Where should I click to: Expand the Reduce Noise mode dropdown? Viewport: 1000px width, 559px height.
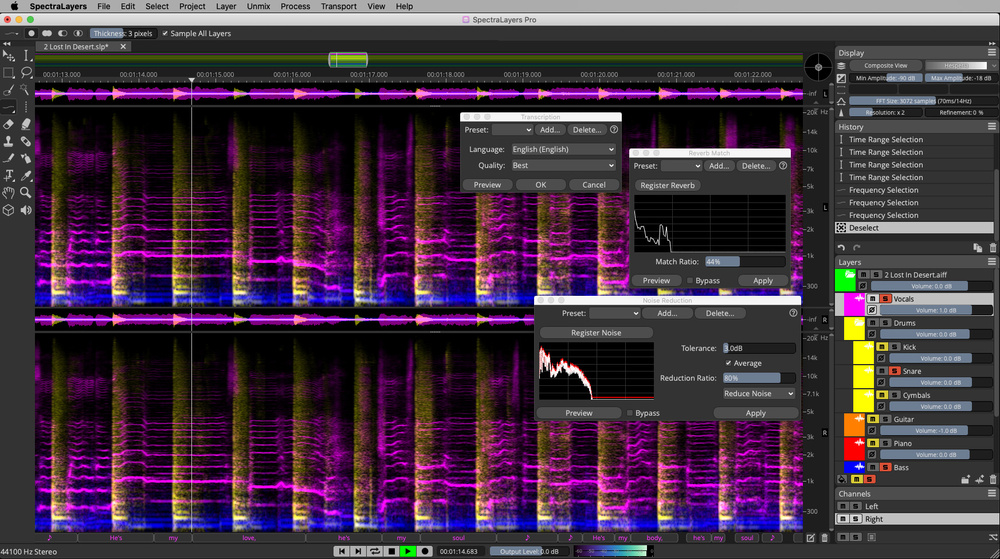pos(759,394)
